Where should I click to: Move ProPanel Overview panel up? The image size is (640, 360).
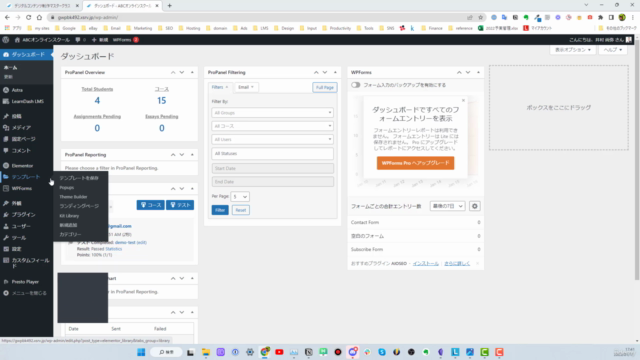tap(173, 72)
